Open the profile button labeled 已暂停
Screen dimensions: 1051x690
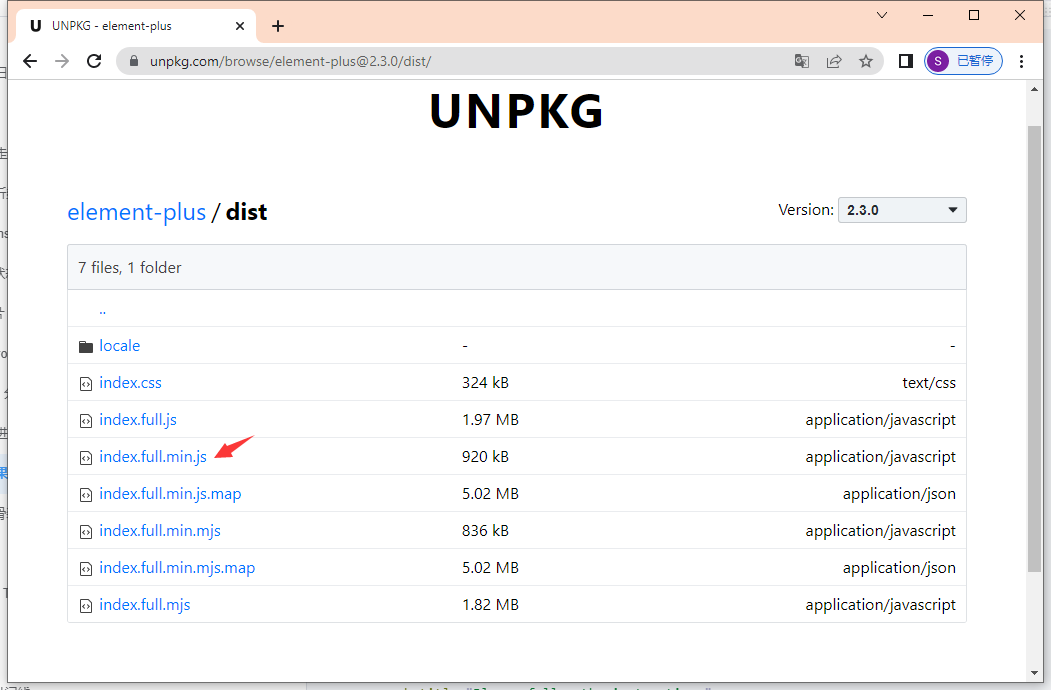point(963,61)
